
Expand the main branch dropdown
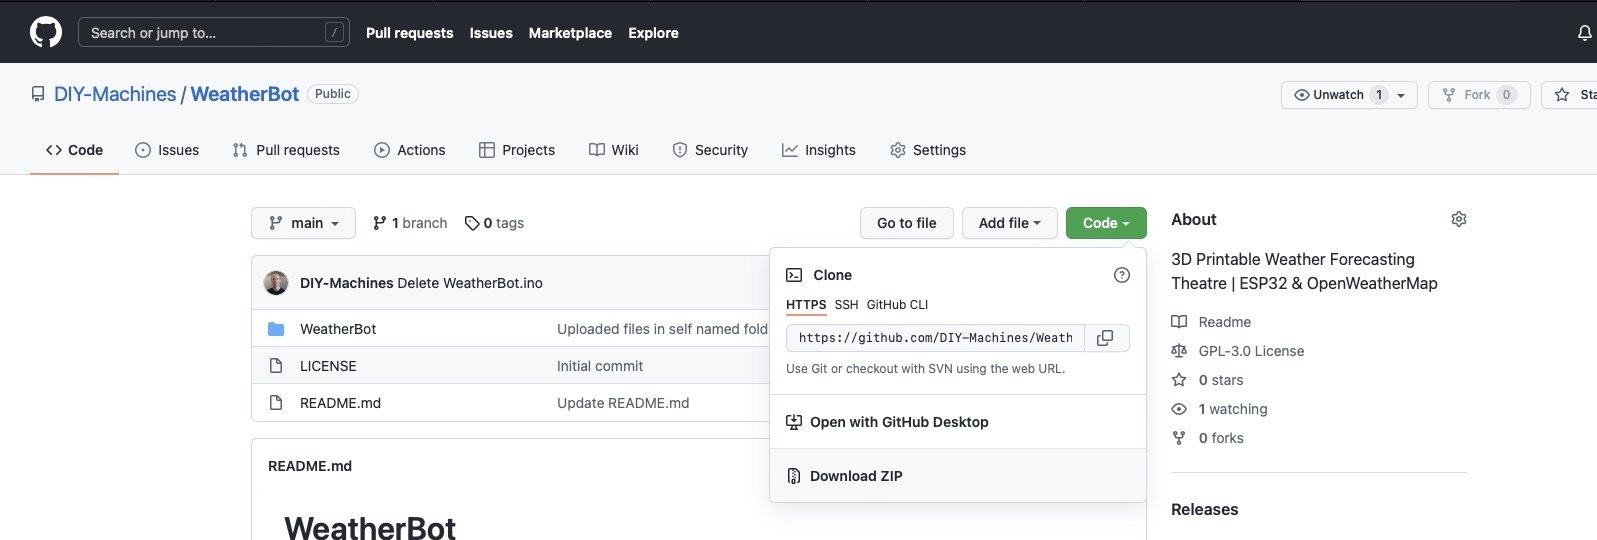[x=303, y=223]
